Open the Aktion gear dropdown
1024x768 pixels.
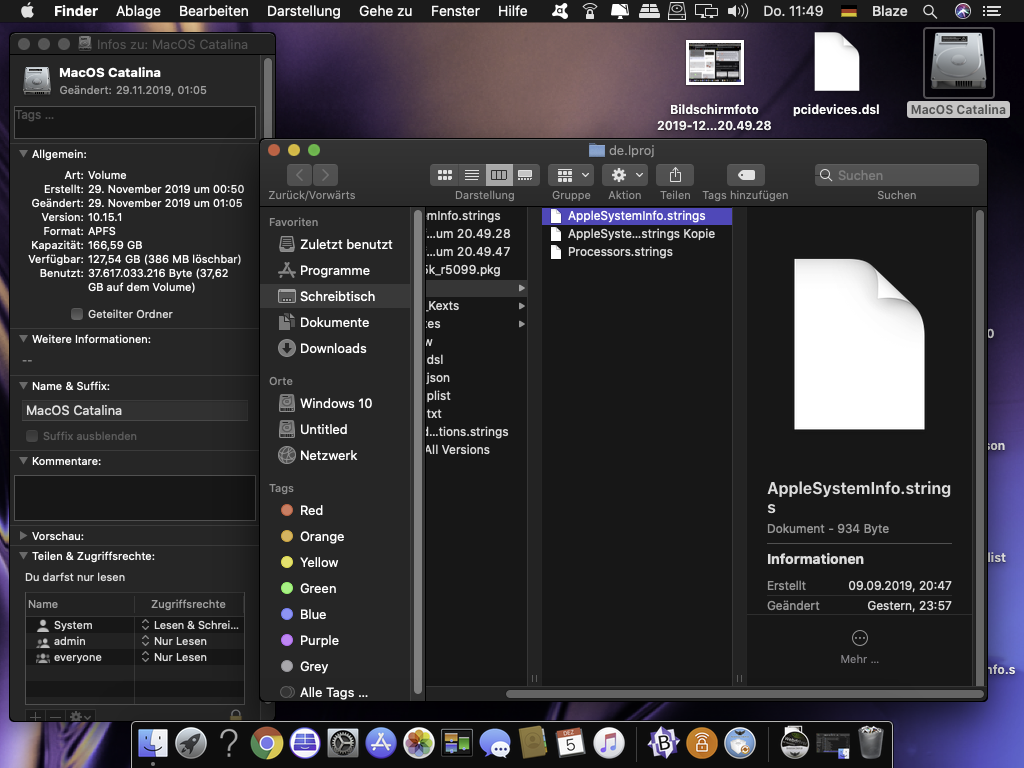[625, 175]
